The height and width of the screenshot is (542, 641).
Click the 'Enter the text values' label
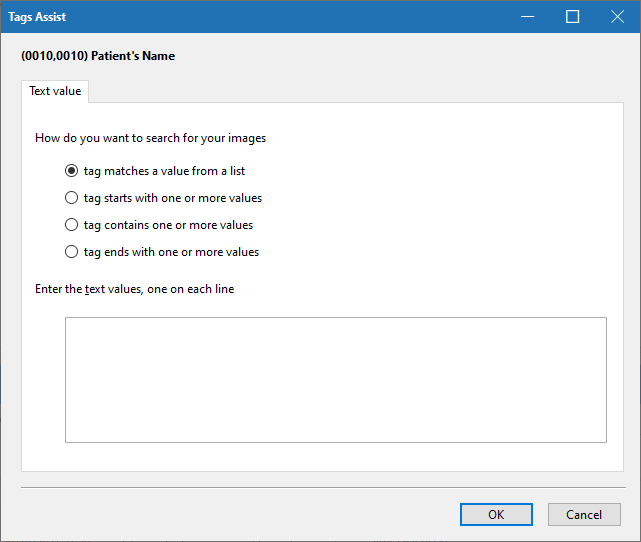(135, 289)
